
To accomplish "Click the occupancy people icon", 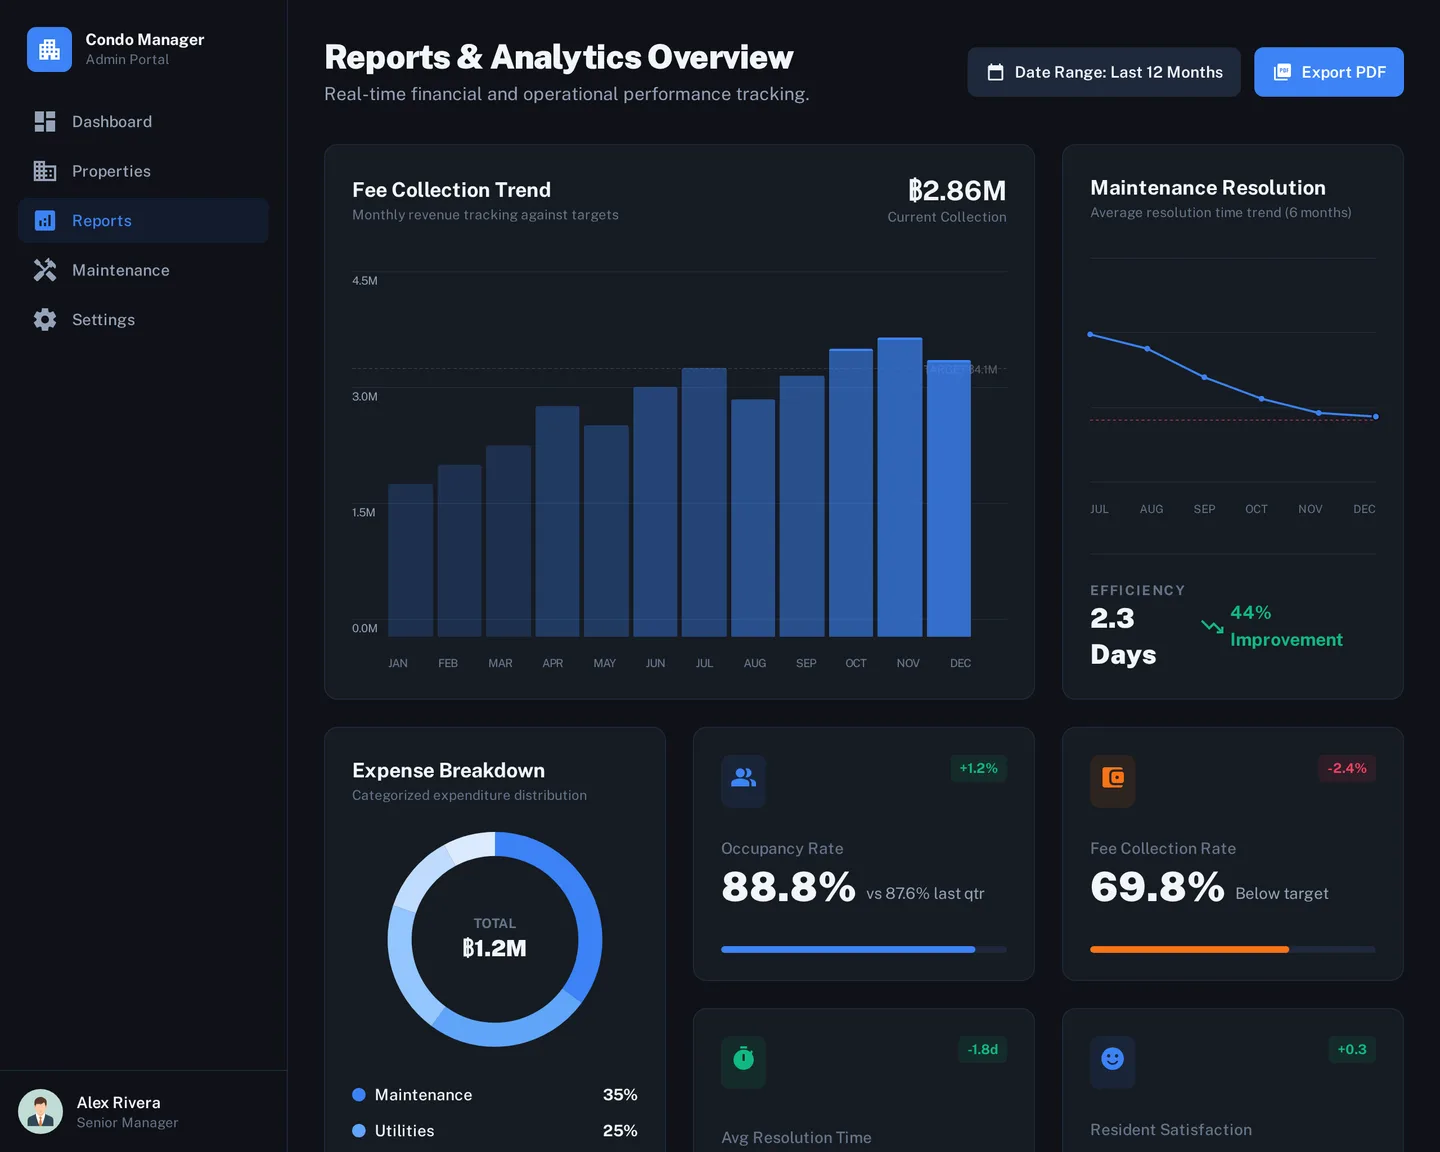I will click(743, 781).
